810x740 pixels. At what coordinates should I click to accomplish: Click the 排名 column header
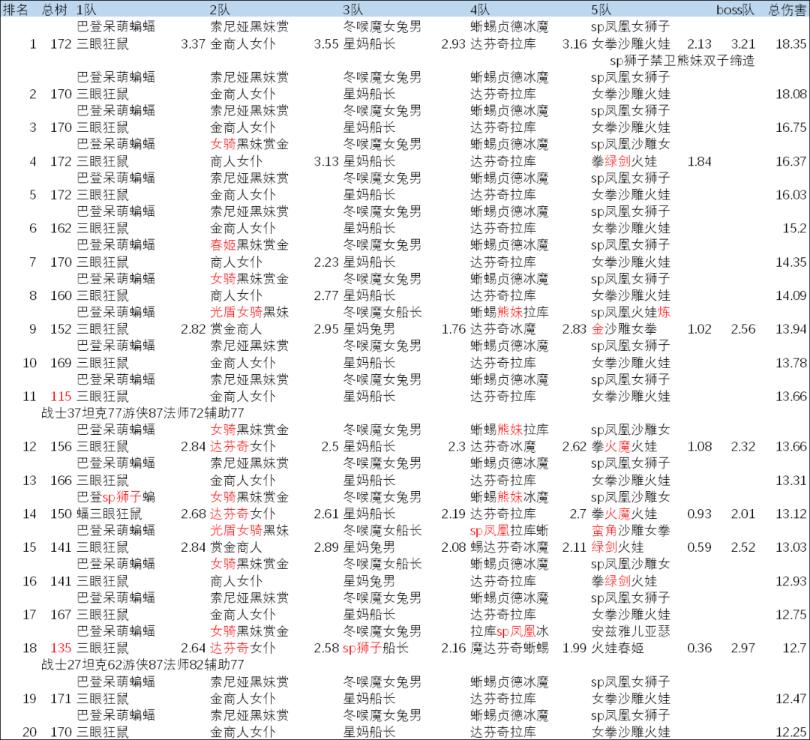pos(14,9)
